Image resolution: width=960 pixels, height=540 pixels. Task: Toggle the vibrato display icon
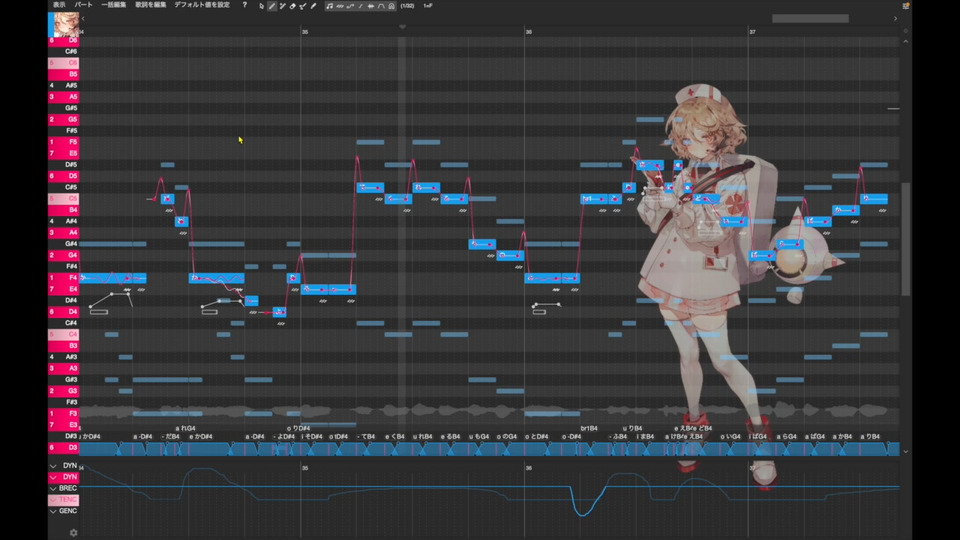340,6
